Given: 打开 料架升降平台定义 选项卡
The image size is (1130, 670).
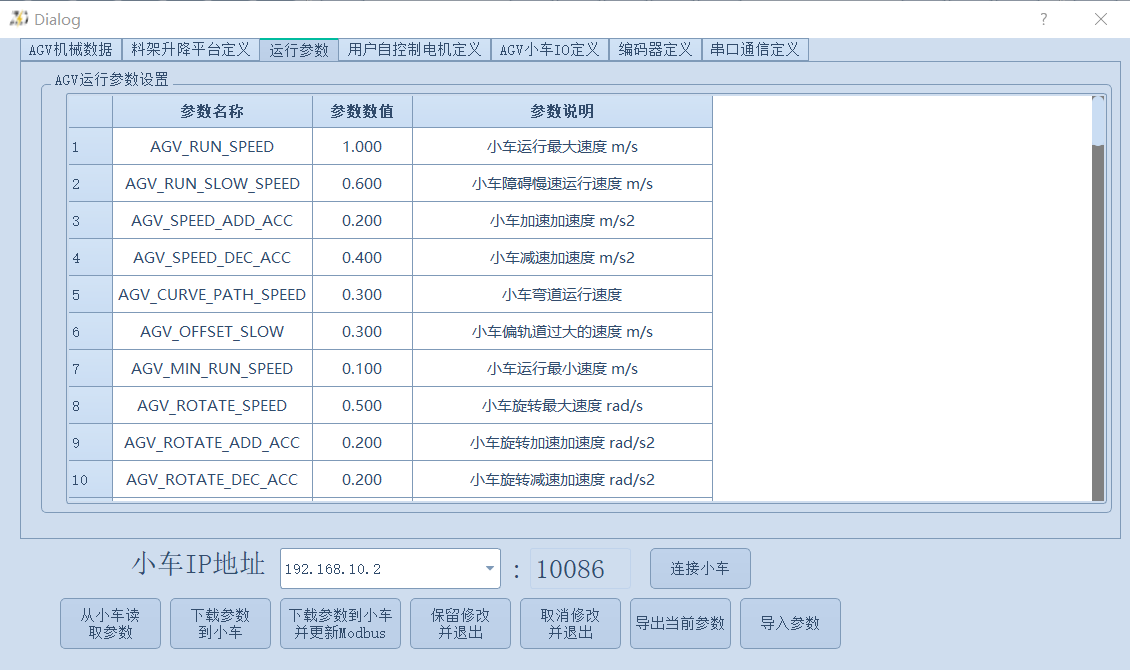Looking at the screenshot, I should tap(191, 48).
